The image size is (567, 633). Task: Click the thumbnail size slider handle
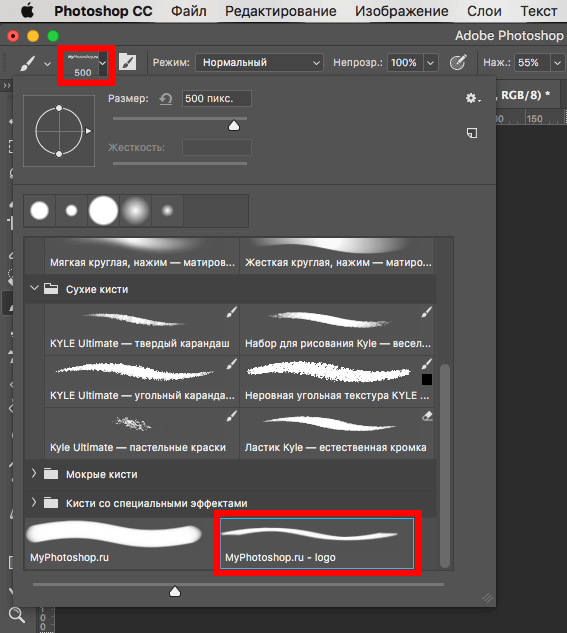[x=175, y=591]
